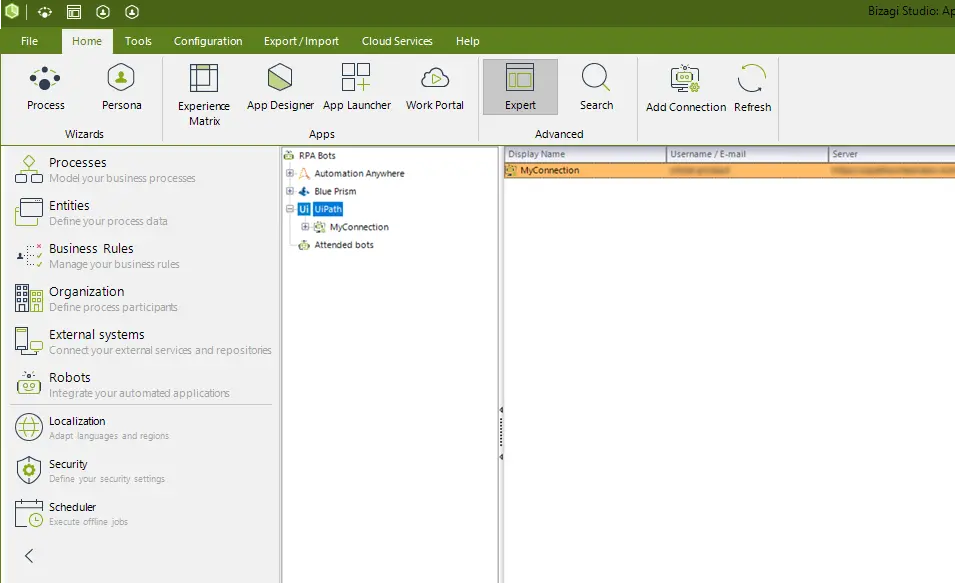Select the UiPath tree item
The image size is (955, 583).
click(328, 209)
